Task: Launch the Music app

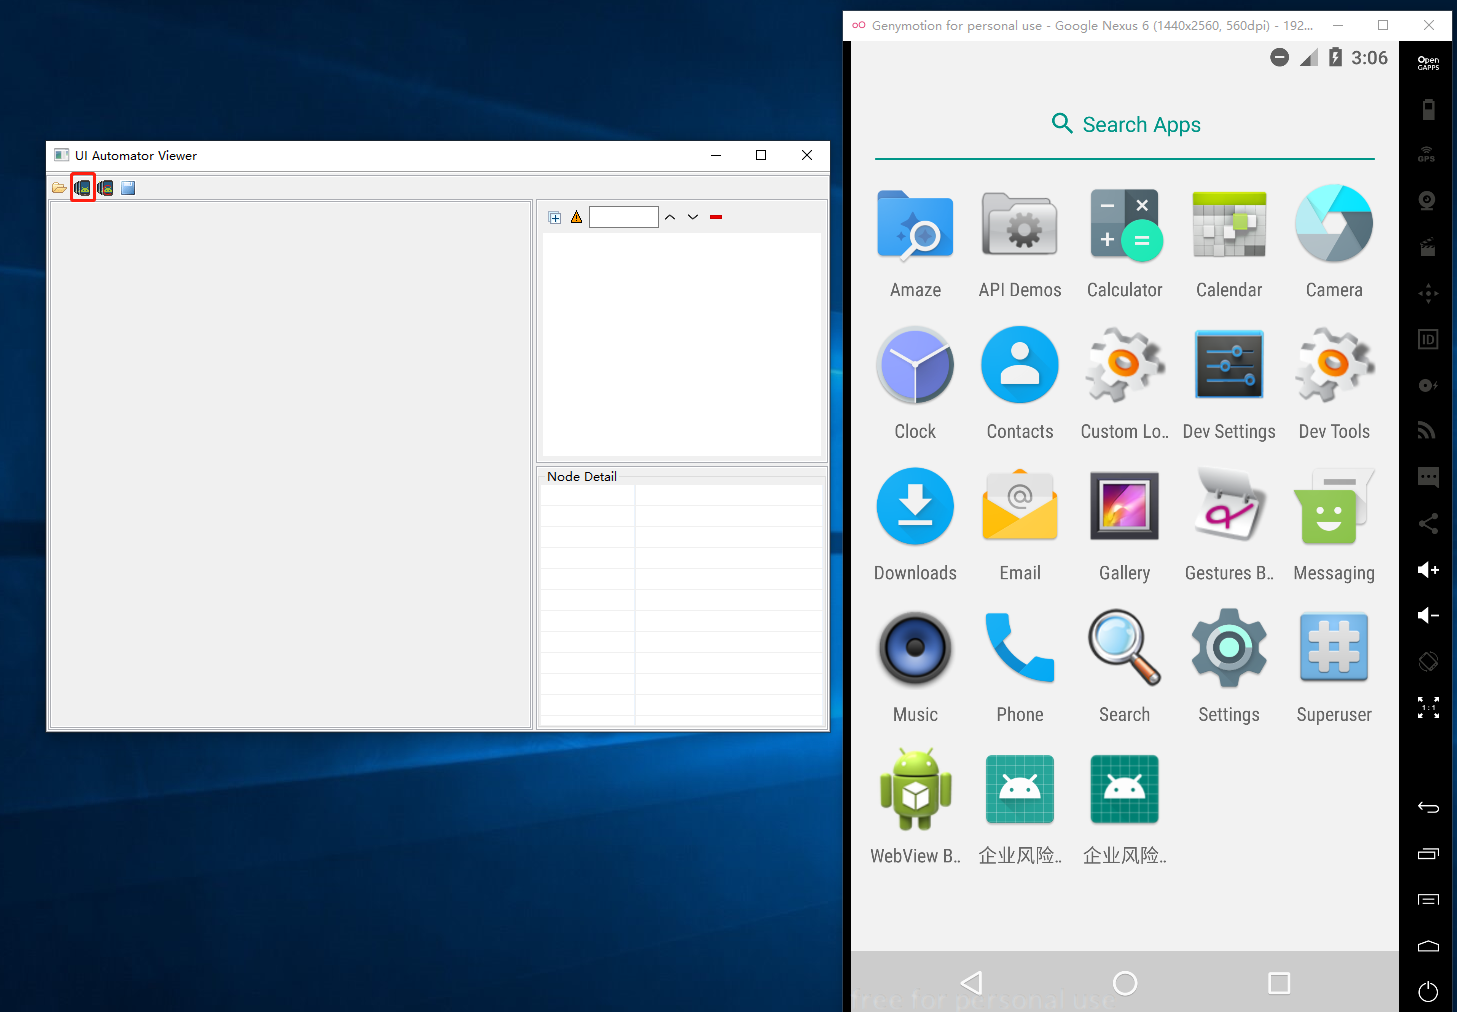Action: pyautogui.click(x=915, y=668)
